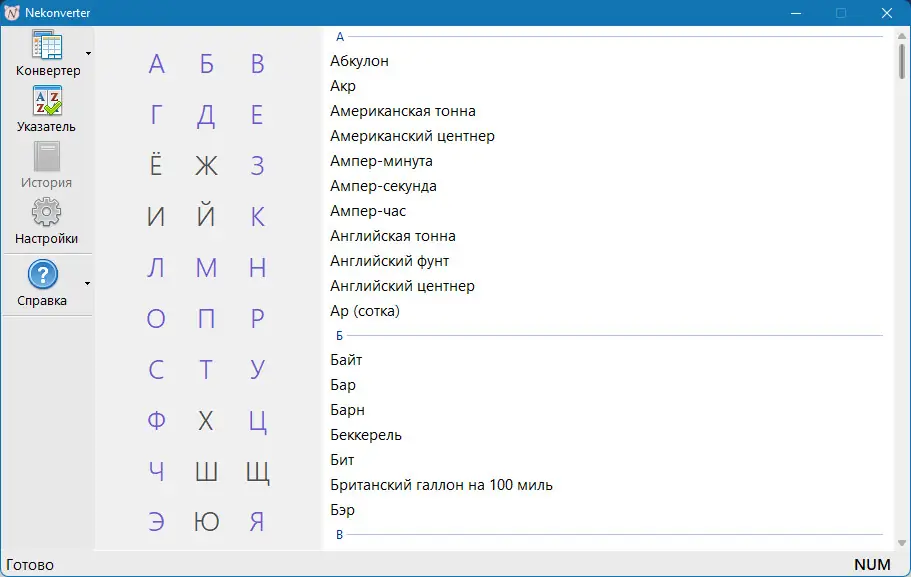911x577 pixels.
Task: Select letter К in the alphabet index
Action: 257,215
